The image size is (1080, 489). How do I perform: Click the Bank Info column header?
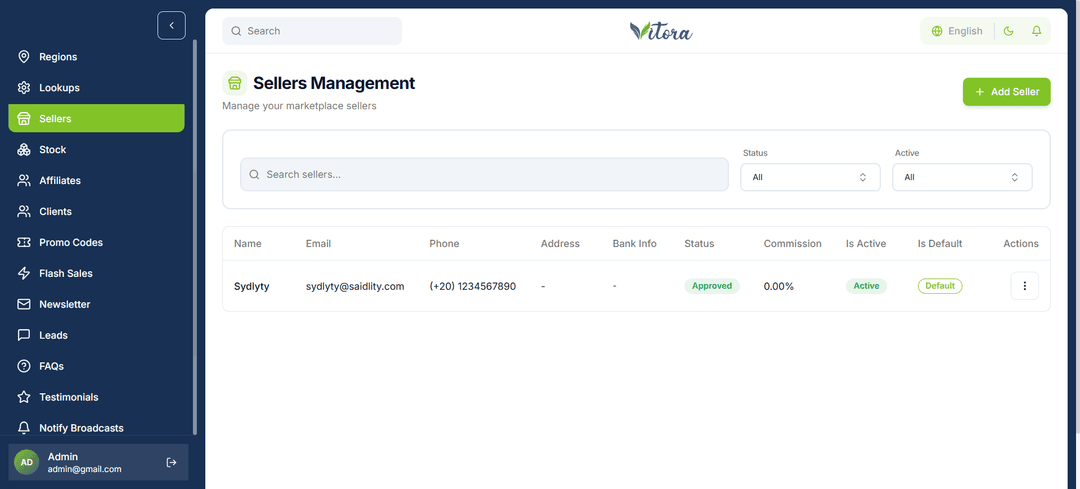coord(634,243)
